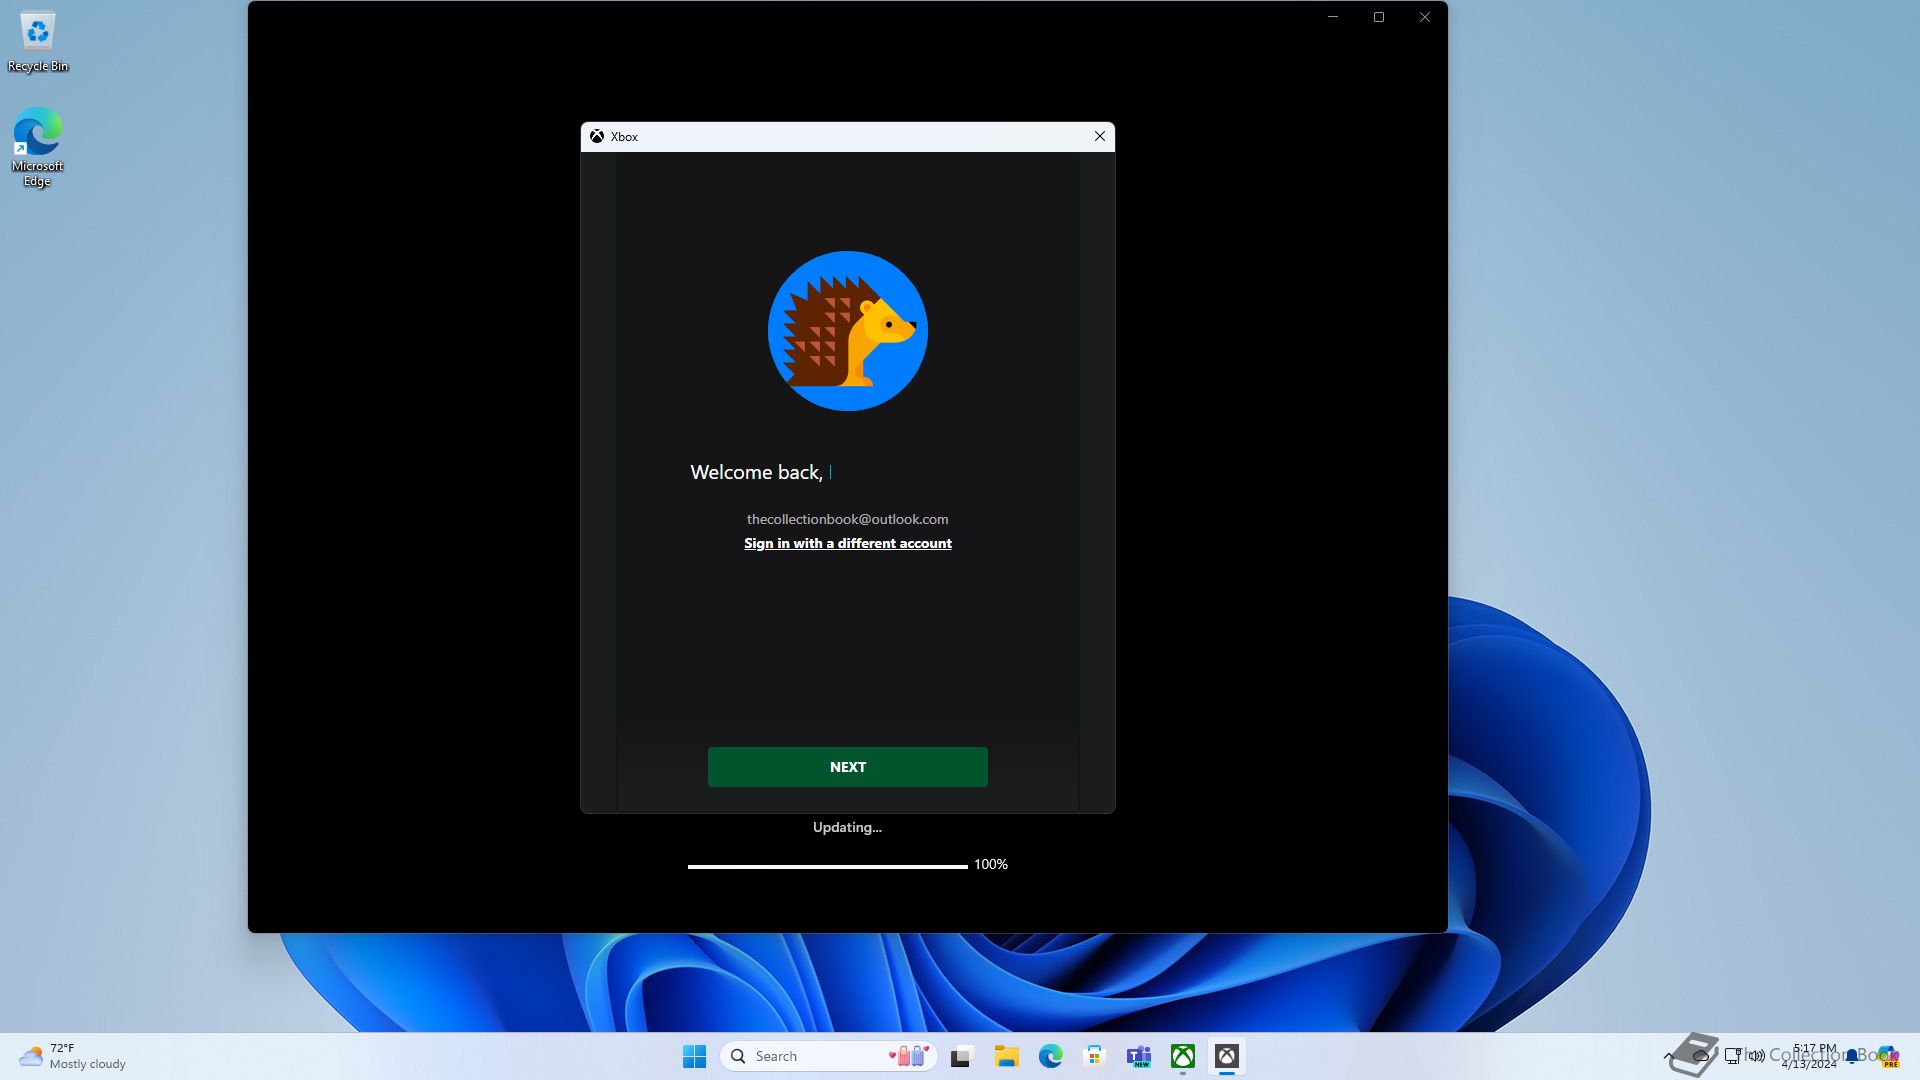1920x1080 pixels.
Task: Open Microsoft Store from the taskbar
Action: tap(1094, 1056)
